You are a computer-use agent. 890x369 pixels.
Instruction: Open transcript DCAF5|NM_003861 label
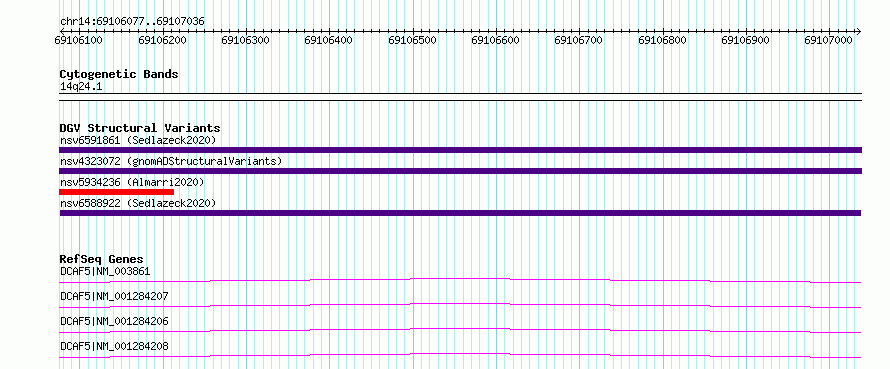tap(106, 271)
